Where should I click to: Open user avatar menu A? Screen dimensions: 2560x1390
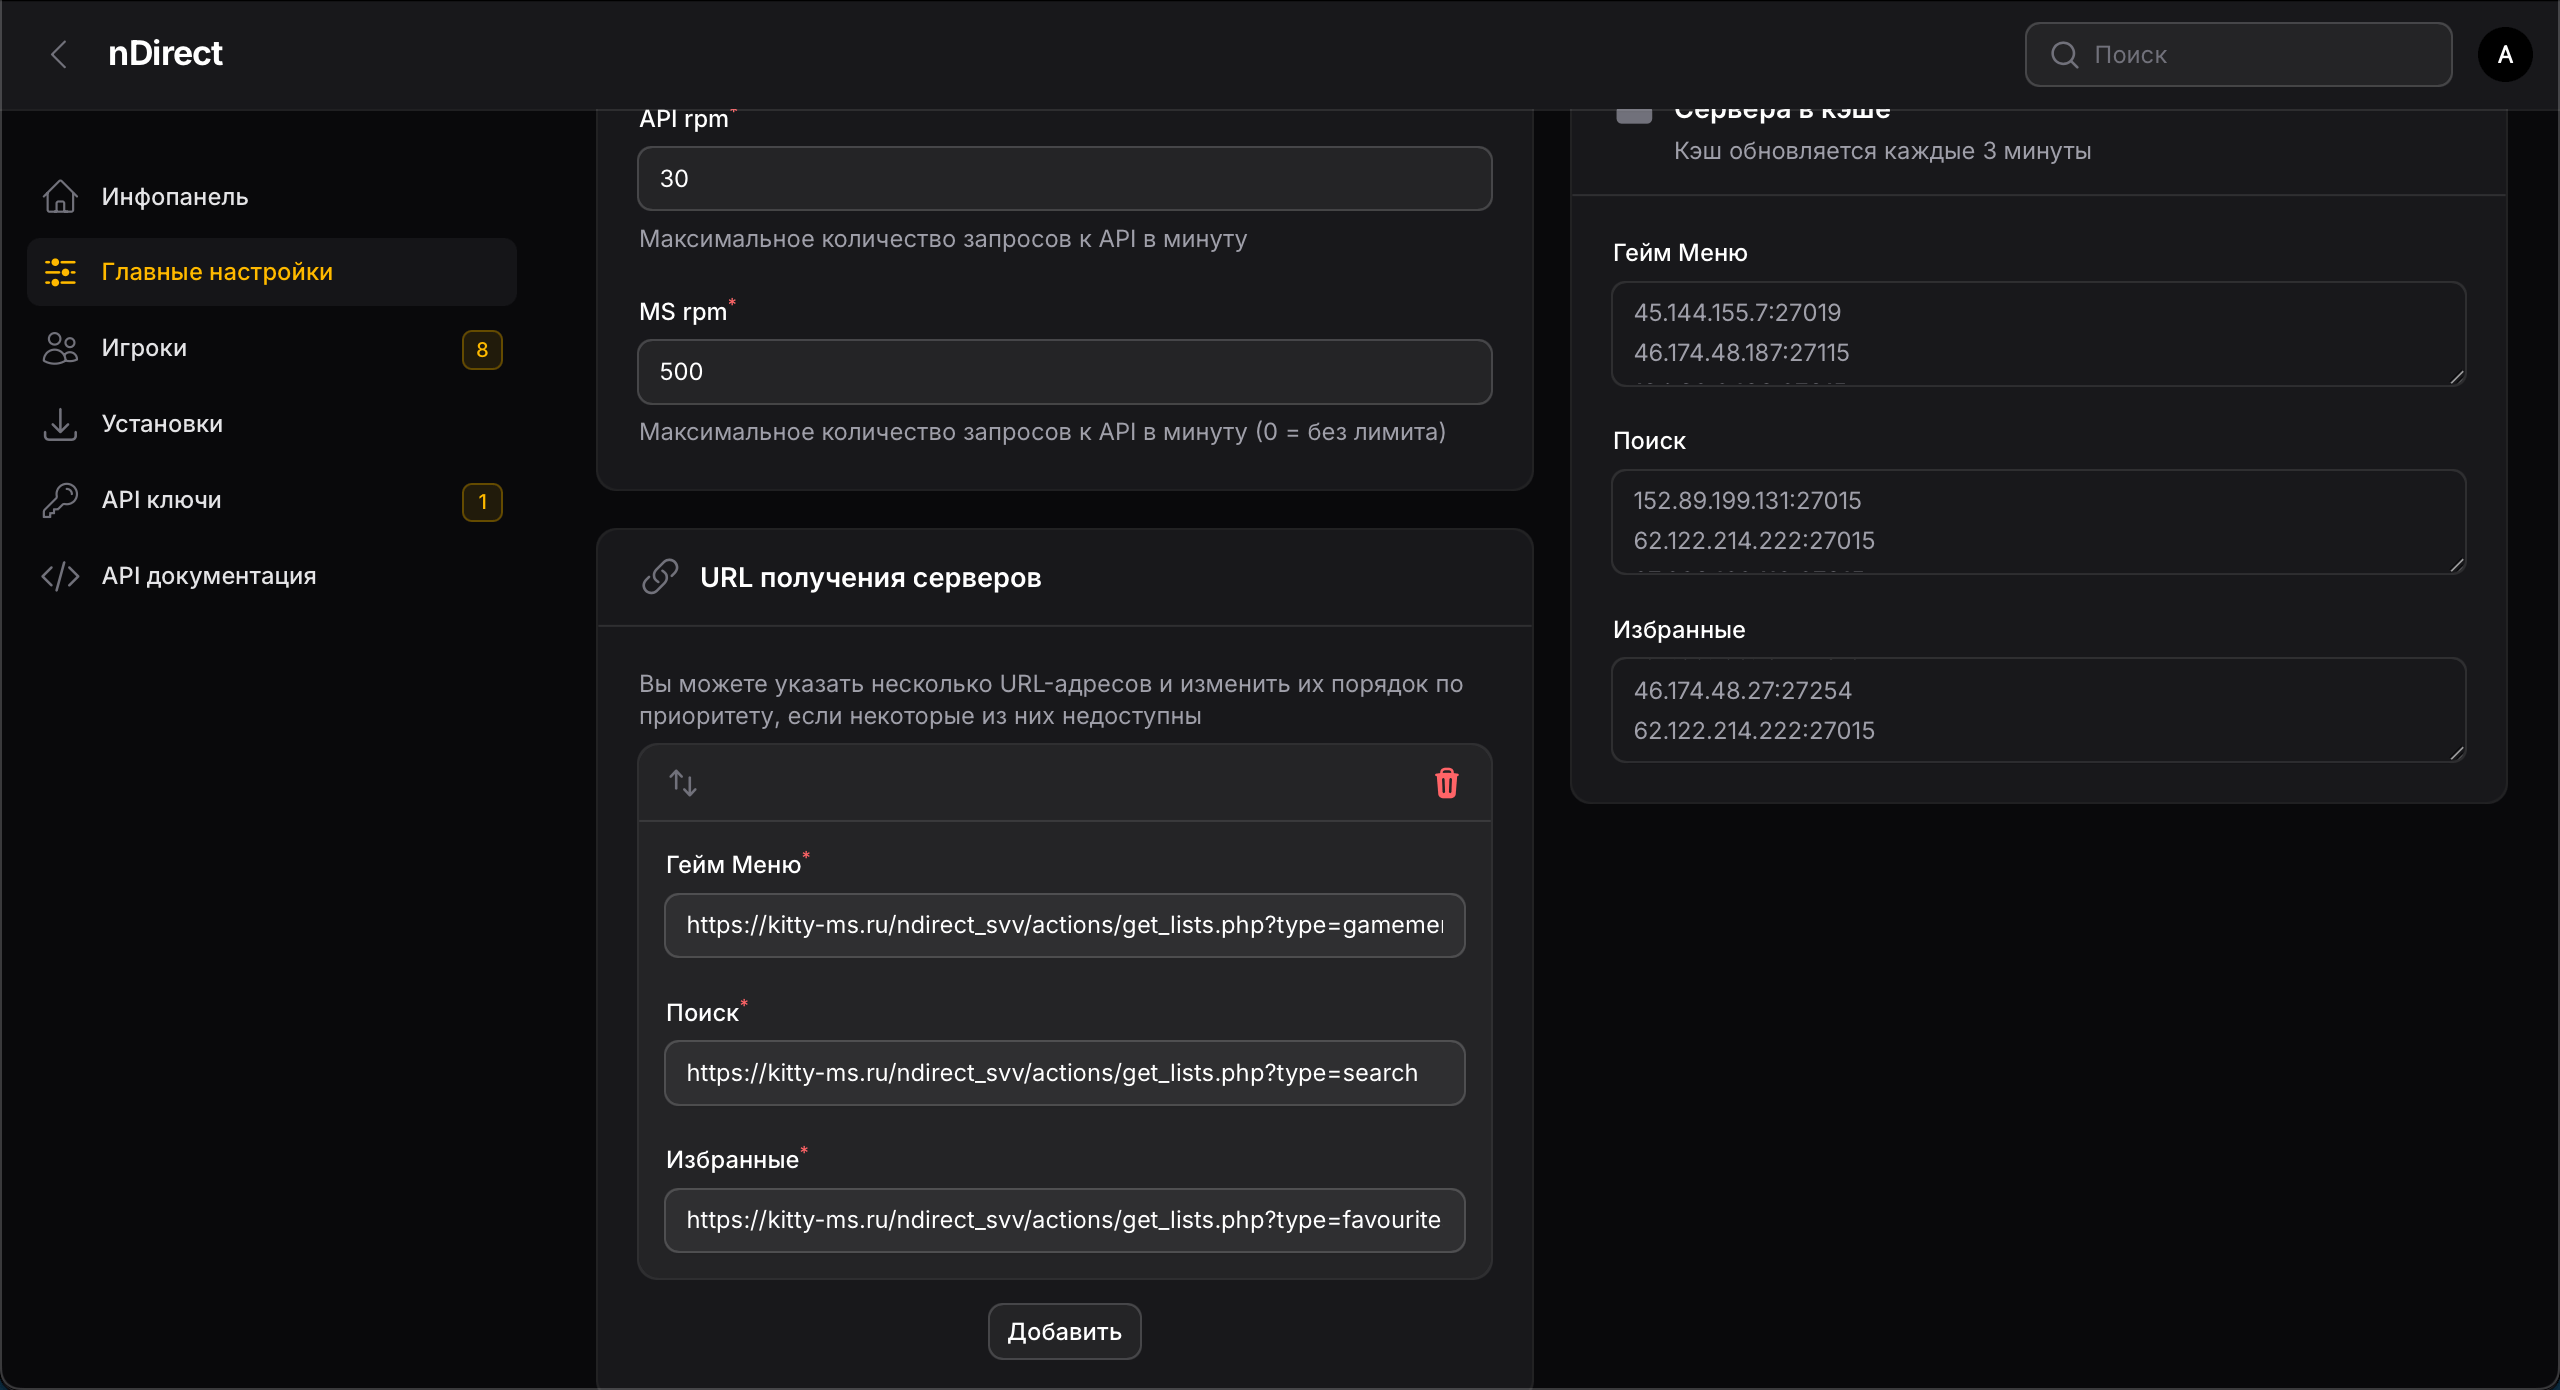(2504, 54)
